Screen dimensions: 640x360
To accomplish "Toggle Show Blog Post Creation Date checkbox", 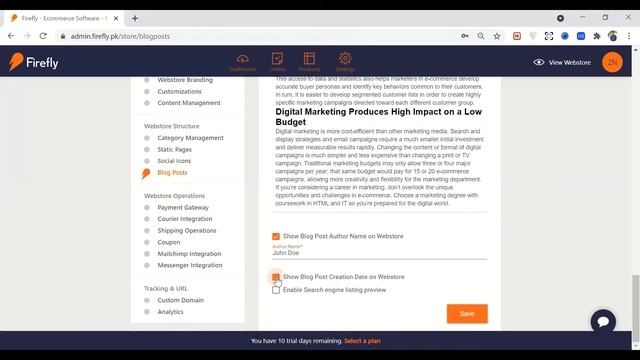I will 276,277.
